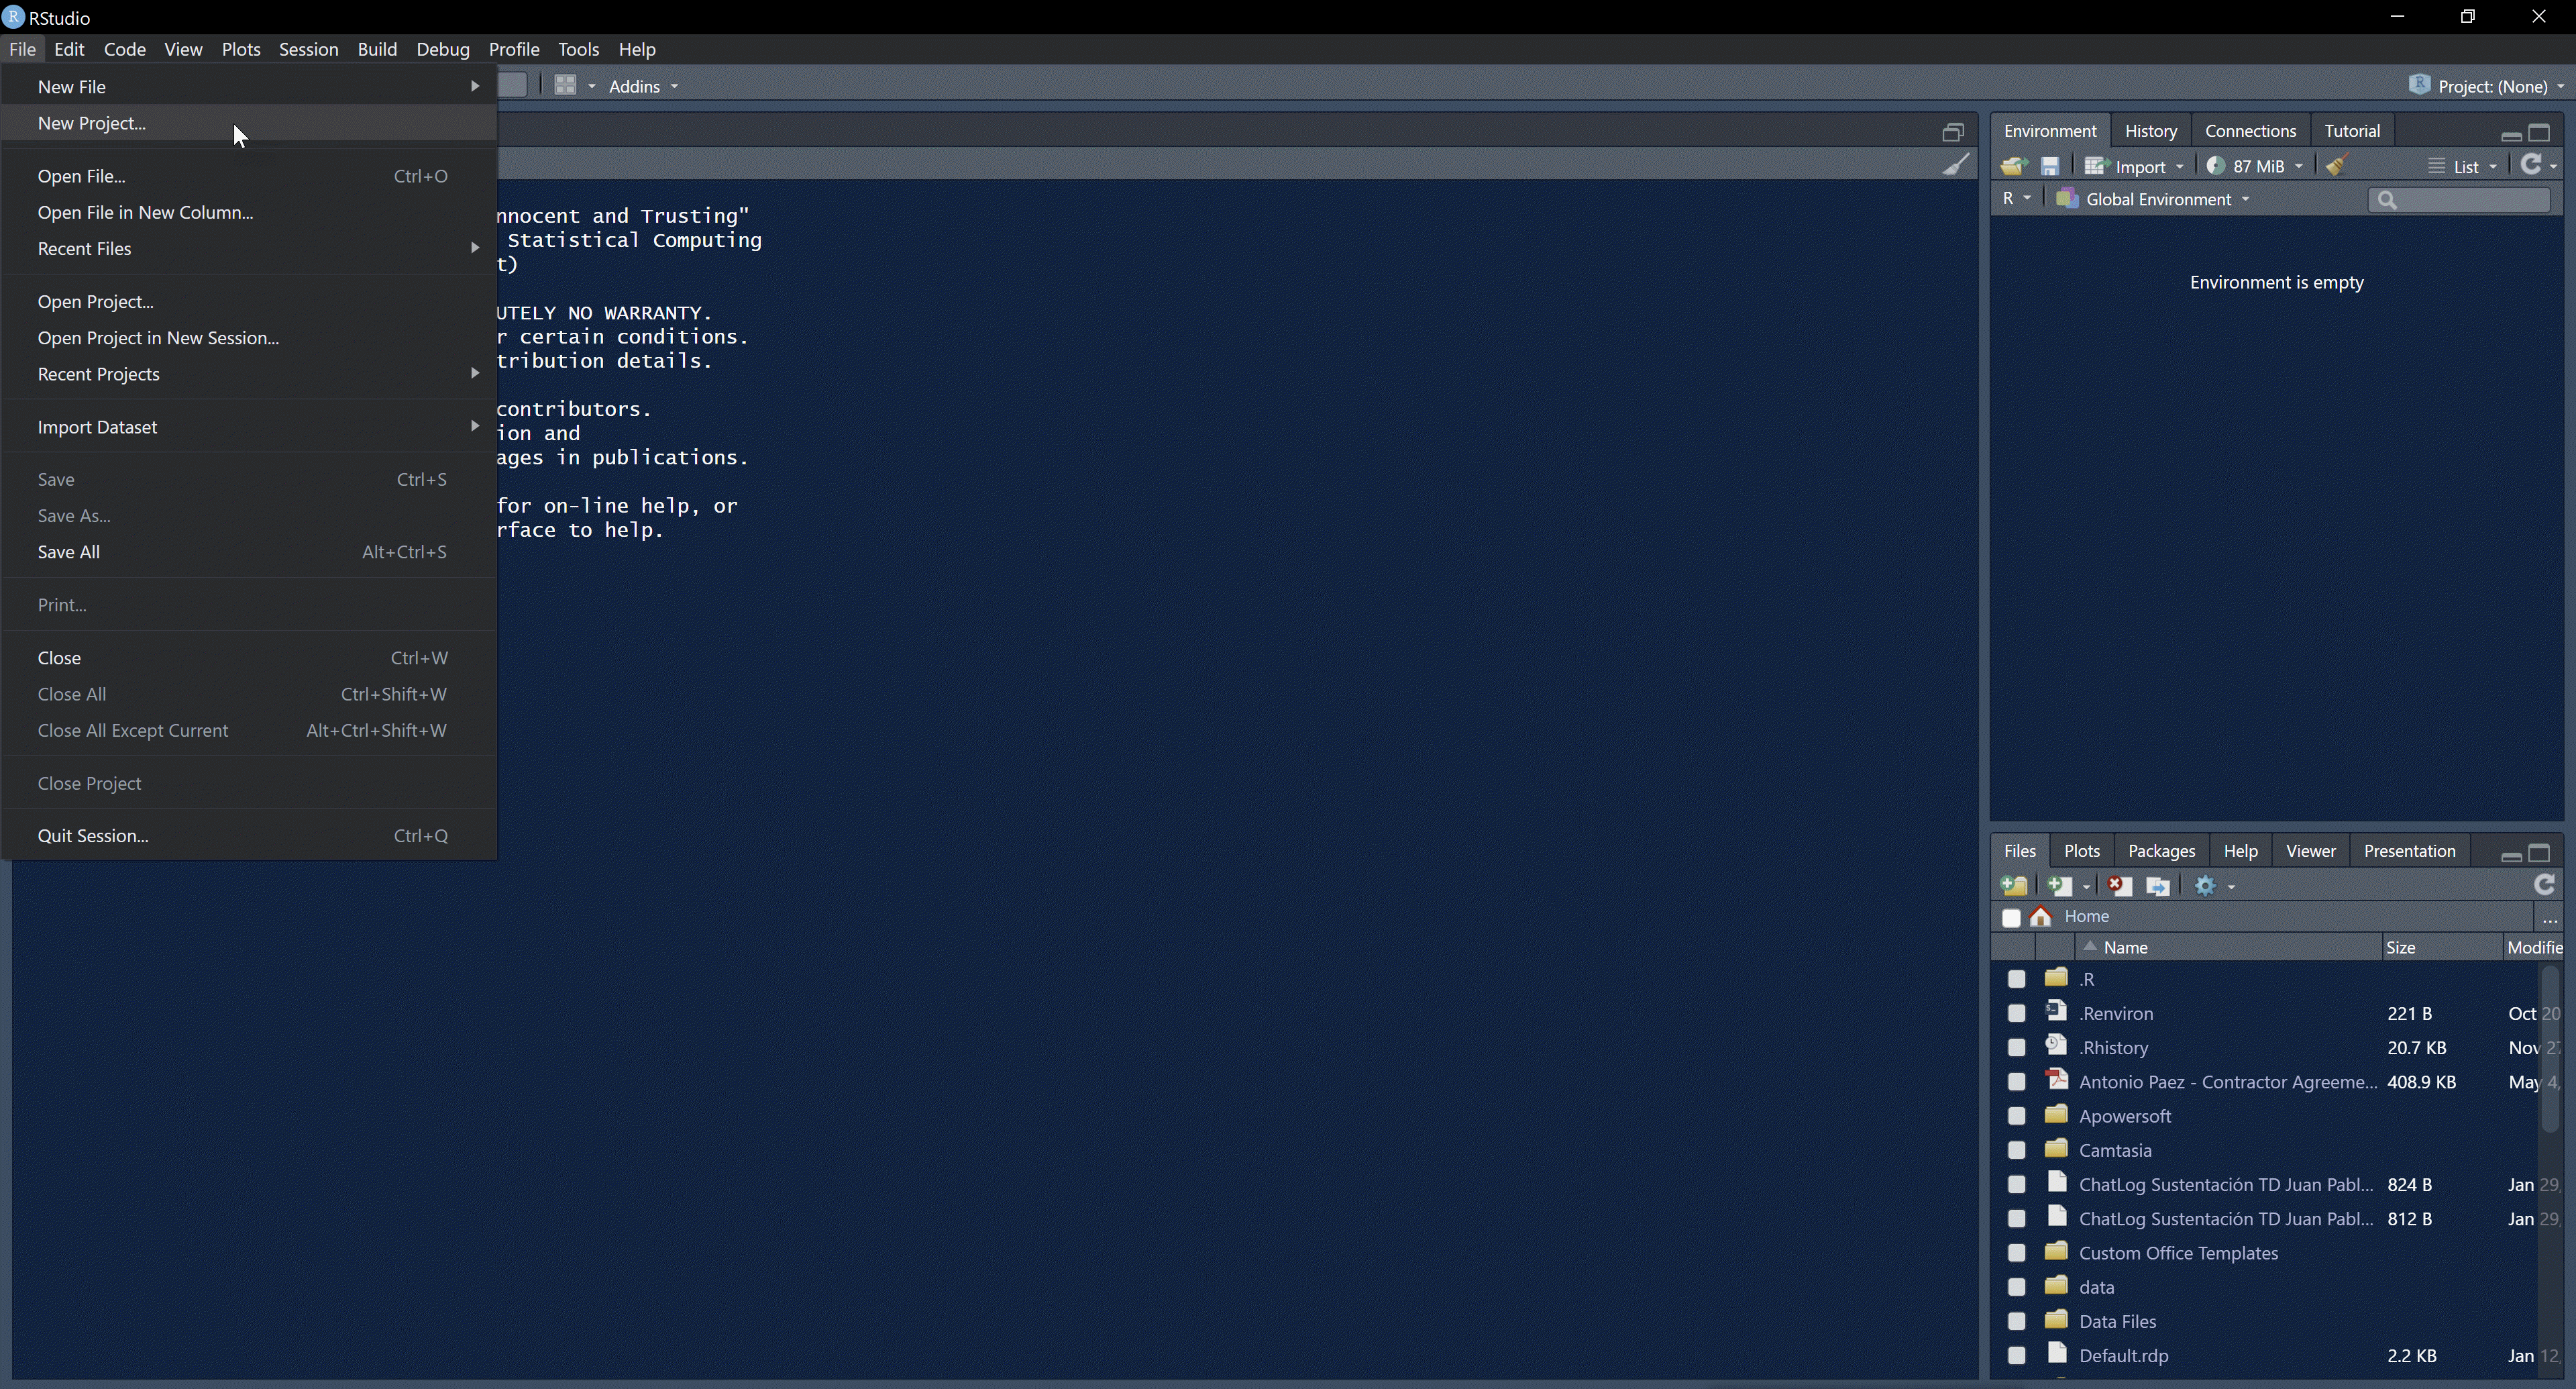Click the New Folder icon in the Files pane
The height and width of the screenshot is (1389, 2576).
[2014, 886]
